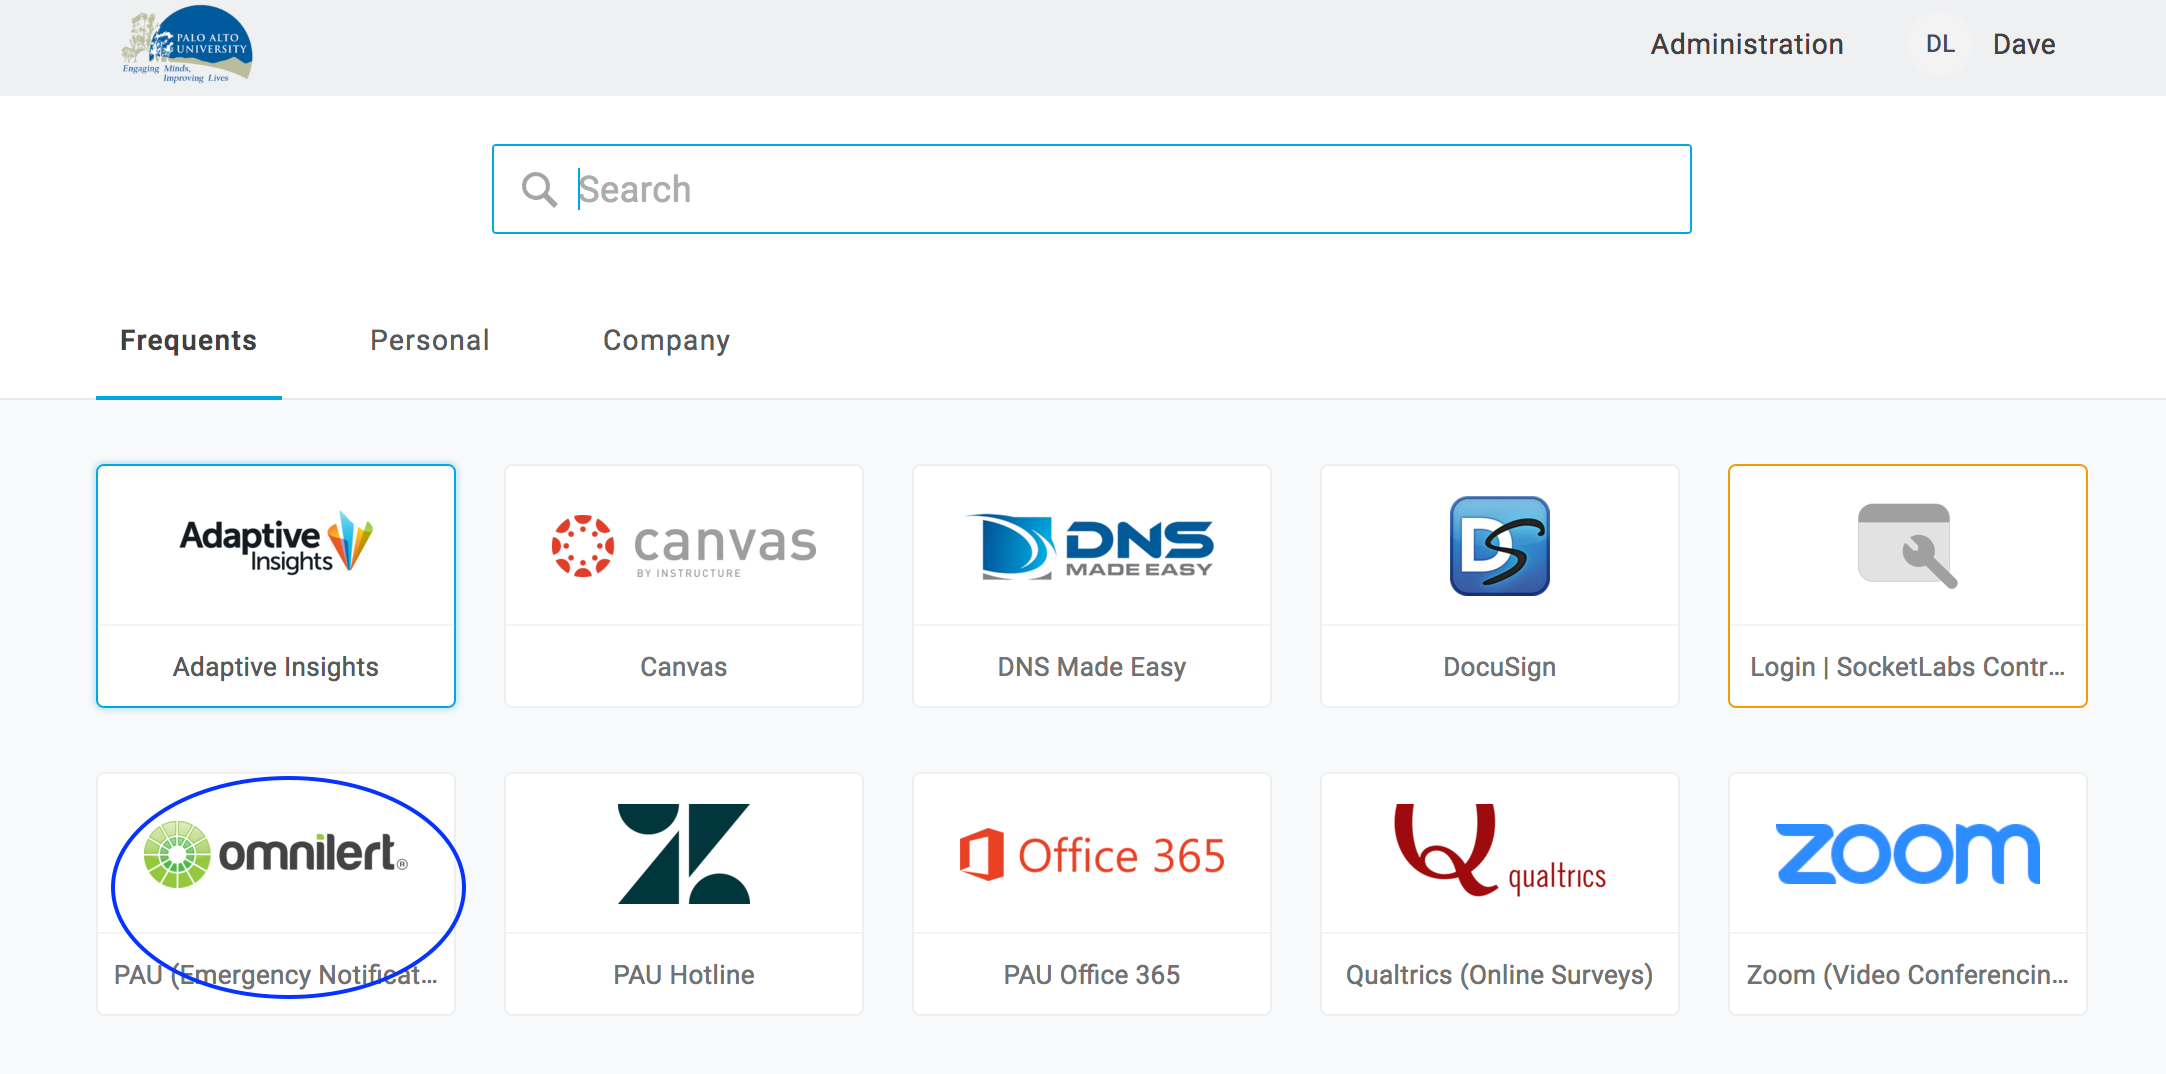
Task: Switch to the Company tab
Action: pyautogui.click(x=667, y=341)
